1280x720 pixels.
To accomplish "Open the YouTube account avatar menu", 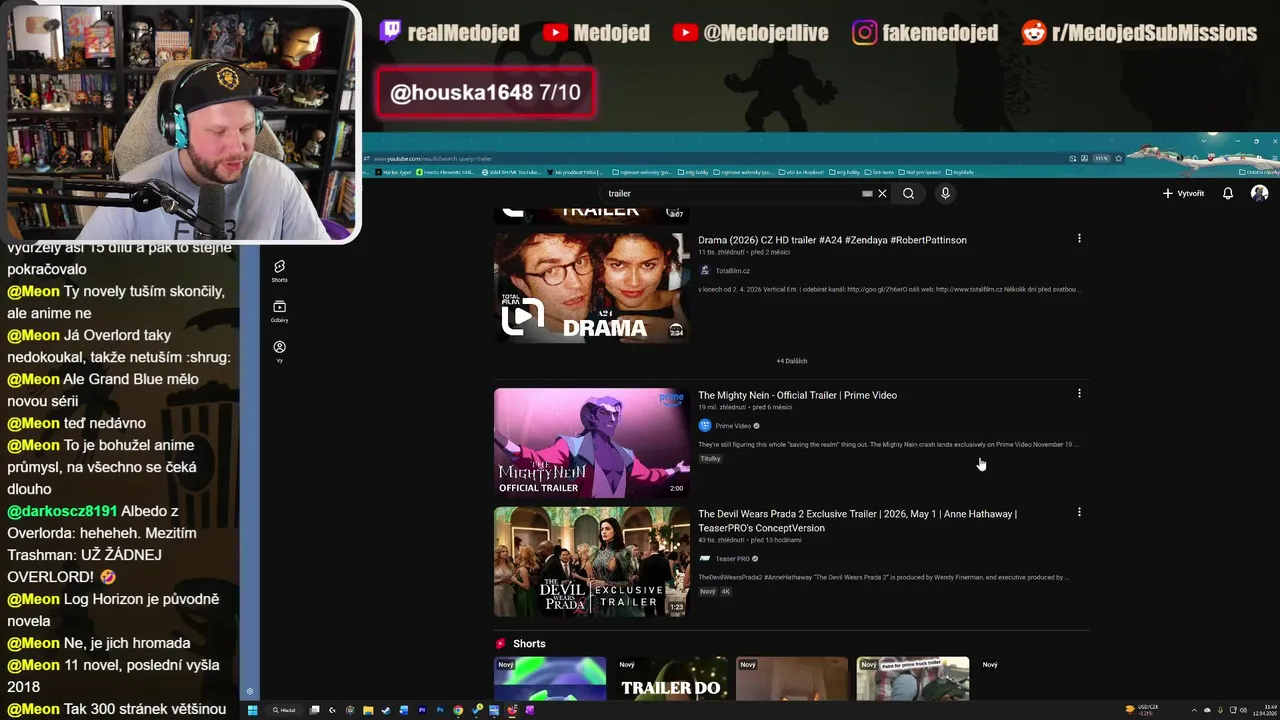I will tap(1259, 194).
